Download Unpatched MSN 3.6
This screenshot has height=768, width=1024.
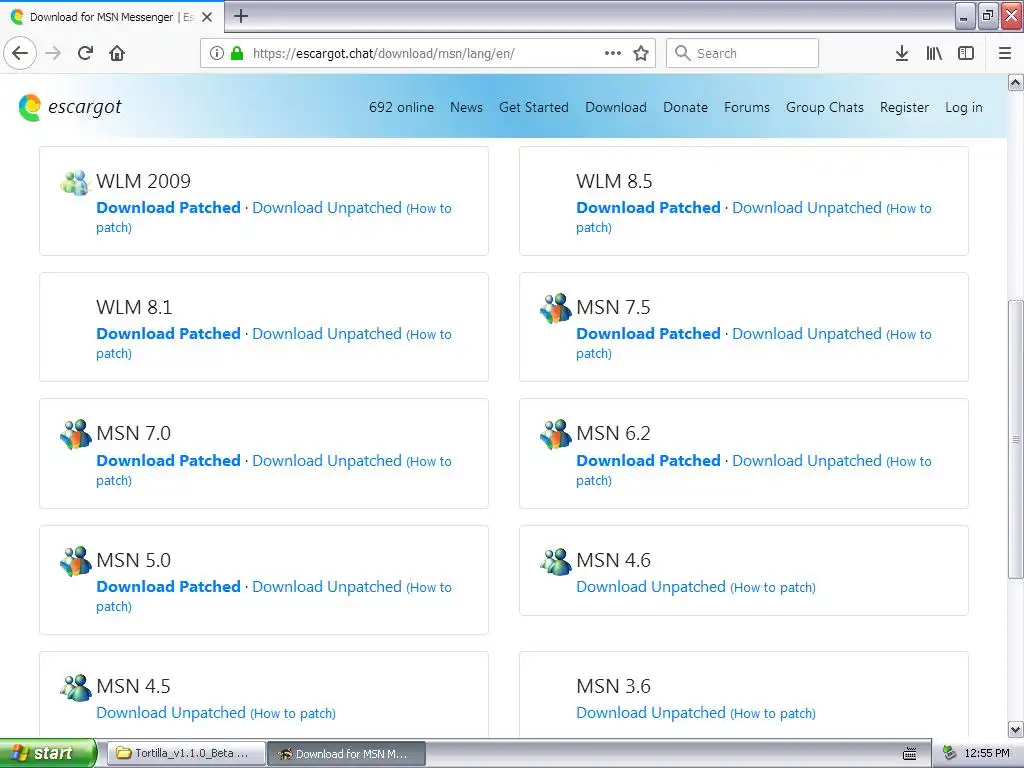coord(650,712)
